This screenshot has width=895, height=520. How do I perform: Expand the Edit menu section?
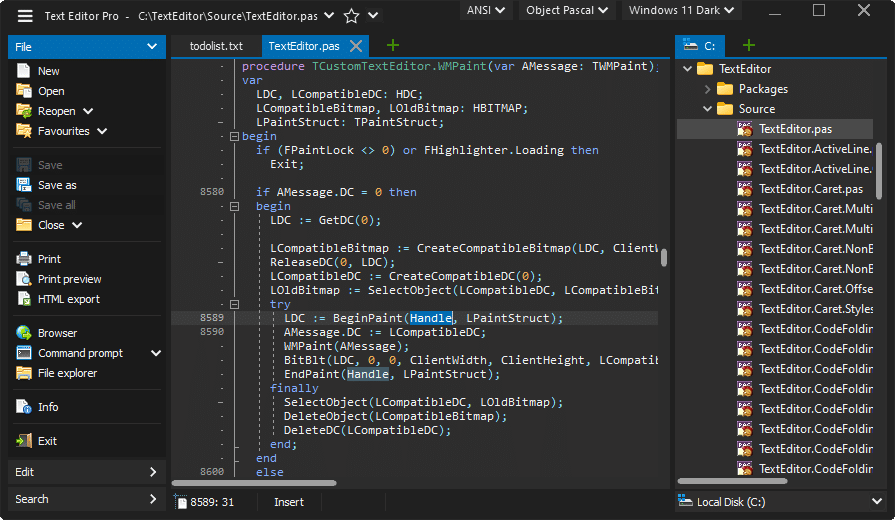[x=85, y=472]
